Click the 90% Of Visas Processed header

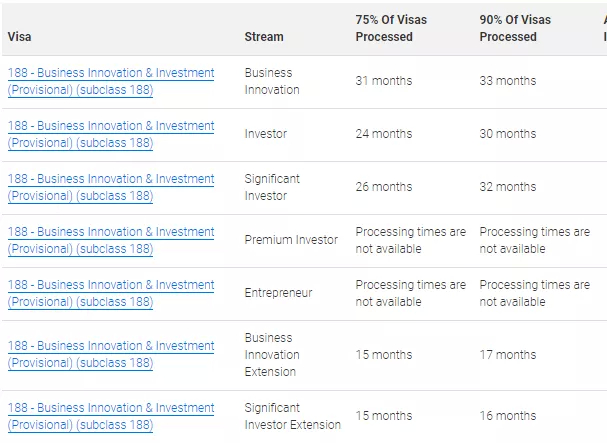tap(515, 28)
